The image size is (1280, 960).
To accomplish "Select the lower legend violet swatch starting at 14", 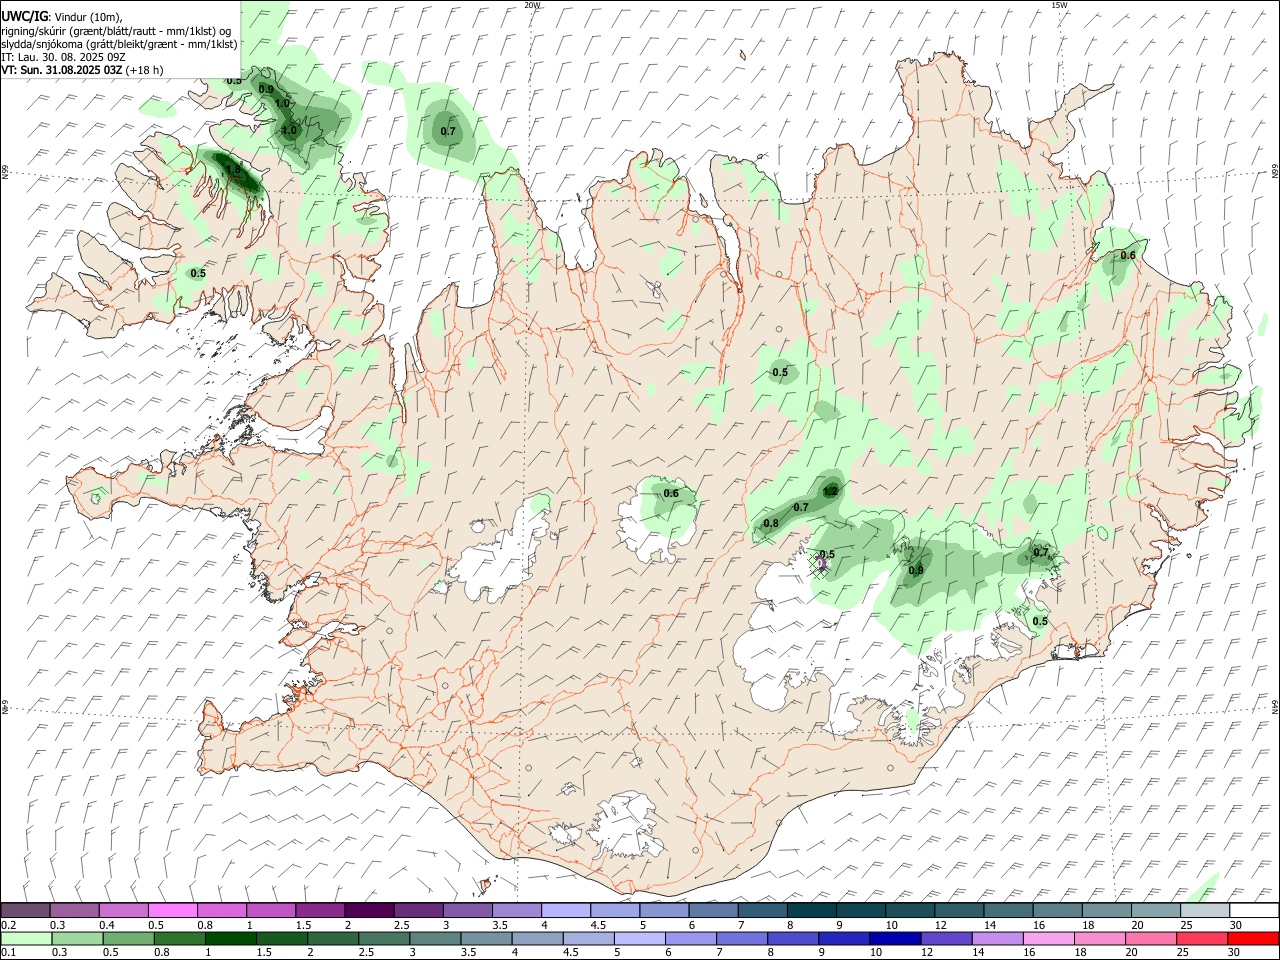I will (x=997, y=938).
